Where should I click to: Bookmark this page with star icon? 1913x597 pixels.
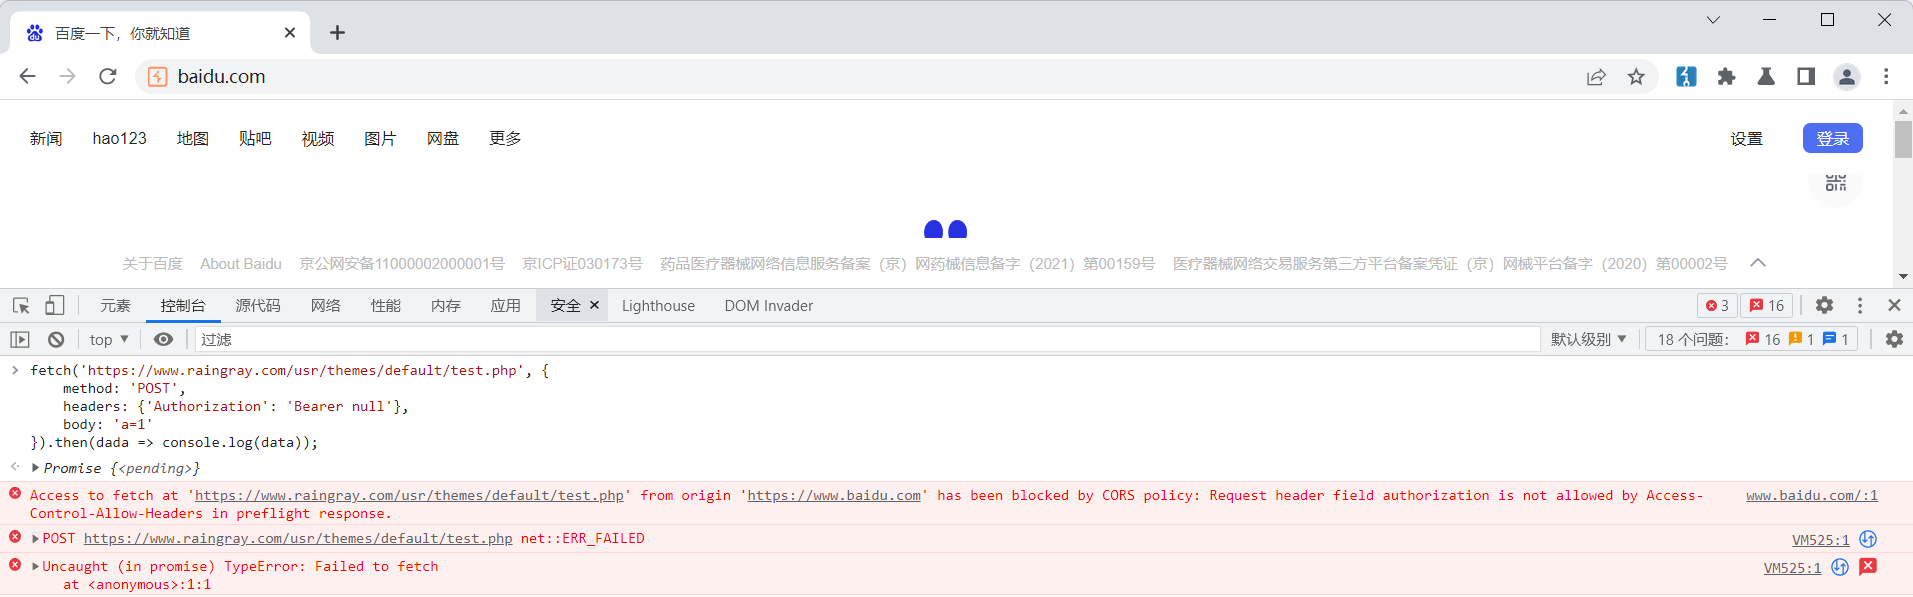tap(1636, 77)
